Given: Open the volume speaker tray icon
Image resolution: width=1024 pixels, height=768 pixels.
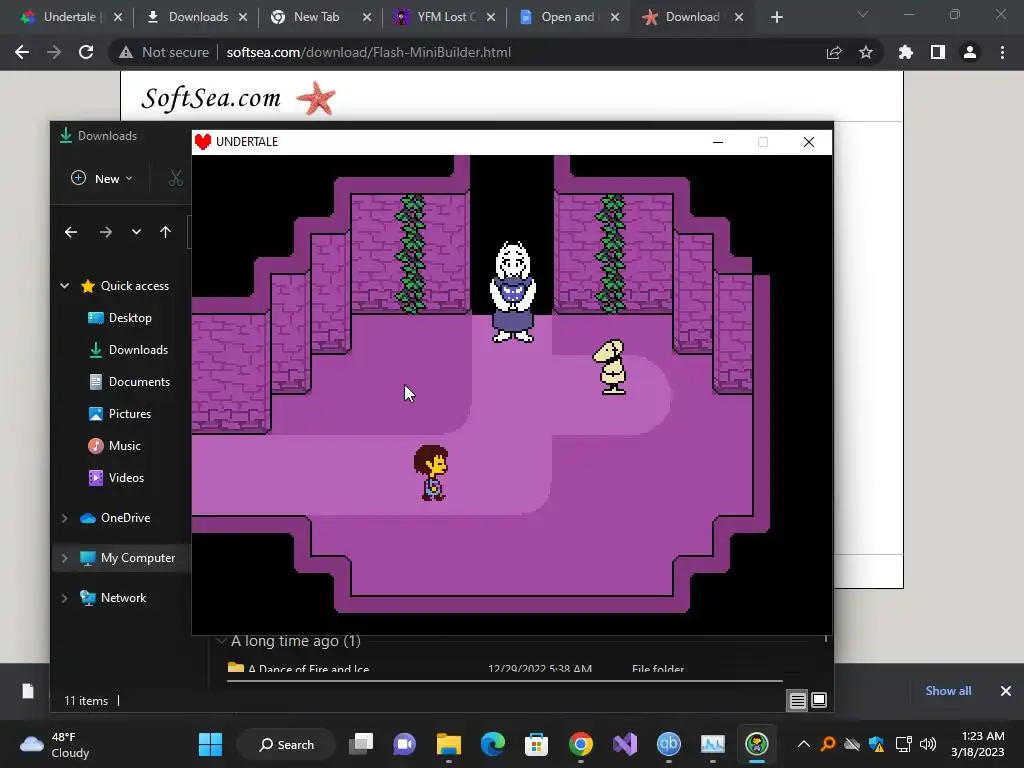Looking at the screenshot, I should pyautogui.click(x=927, y=744).
